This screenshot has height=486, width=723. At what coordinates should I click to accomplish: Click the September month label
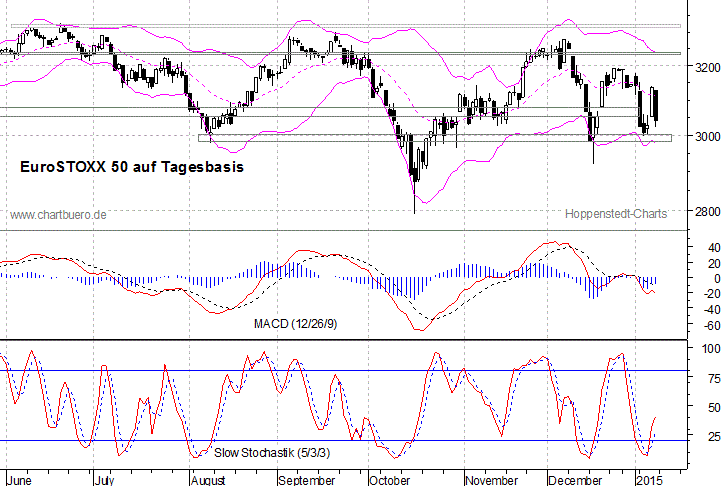click(x=307, y=480)
